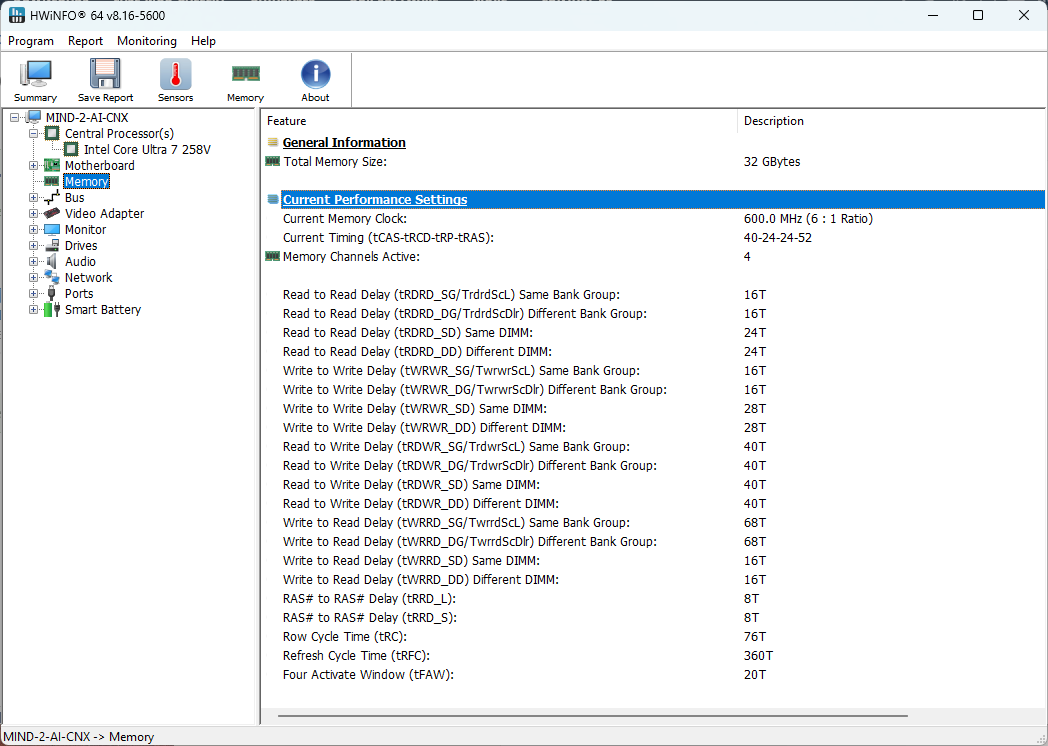Expand the Smart Battery tree node
The image size is (1048, 746).
pyautogui.click(x=33, y=309)
